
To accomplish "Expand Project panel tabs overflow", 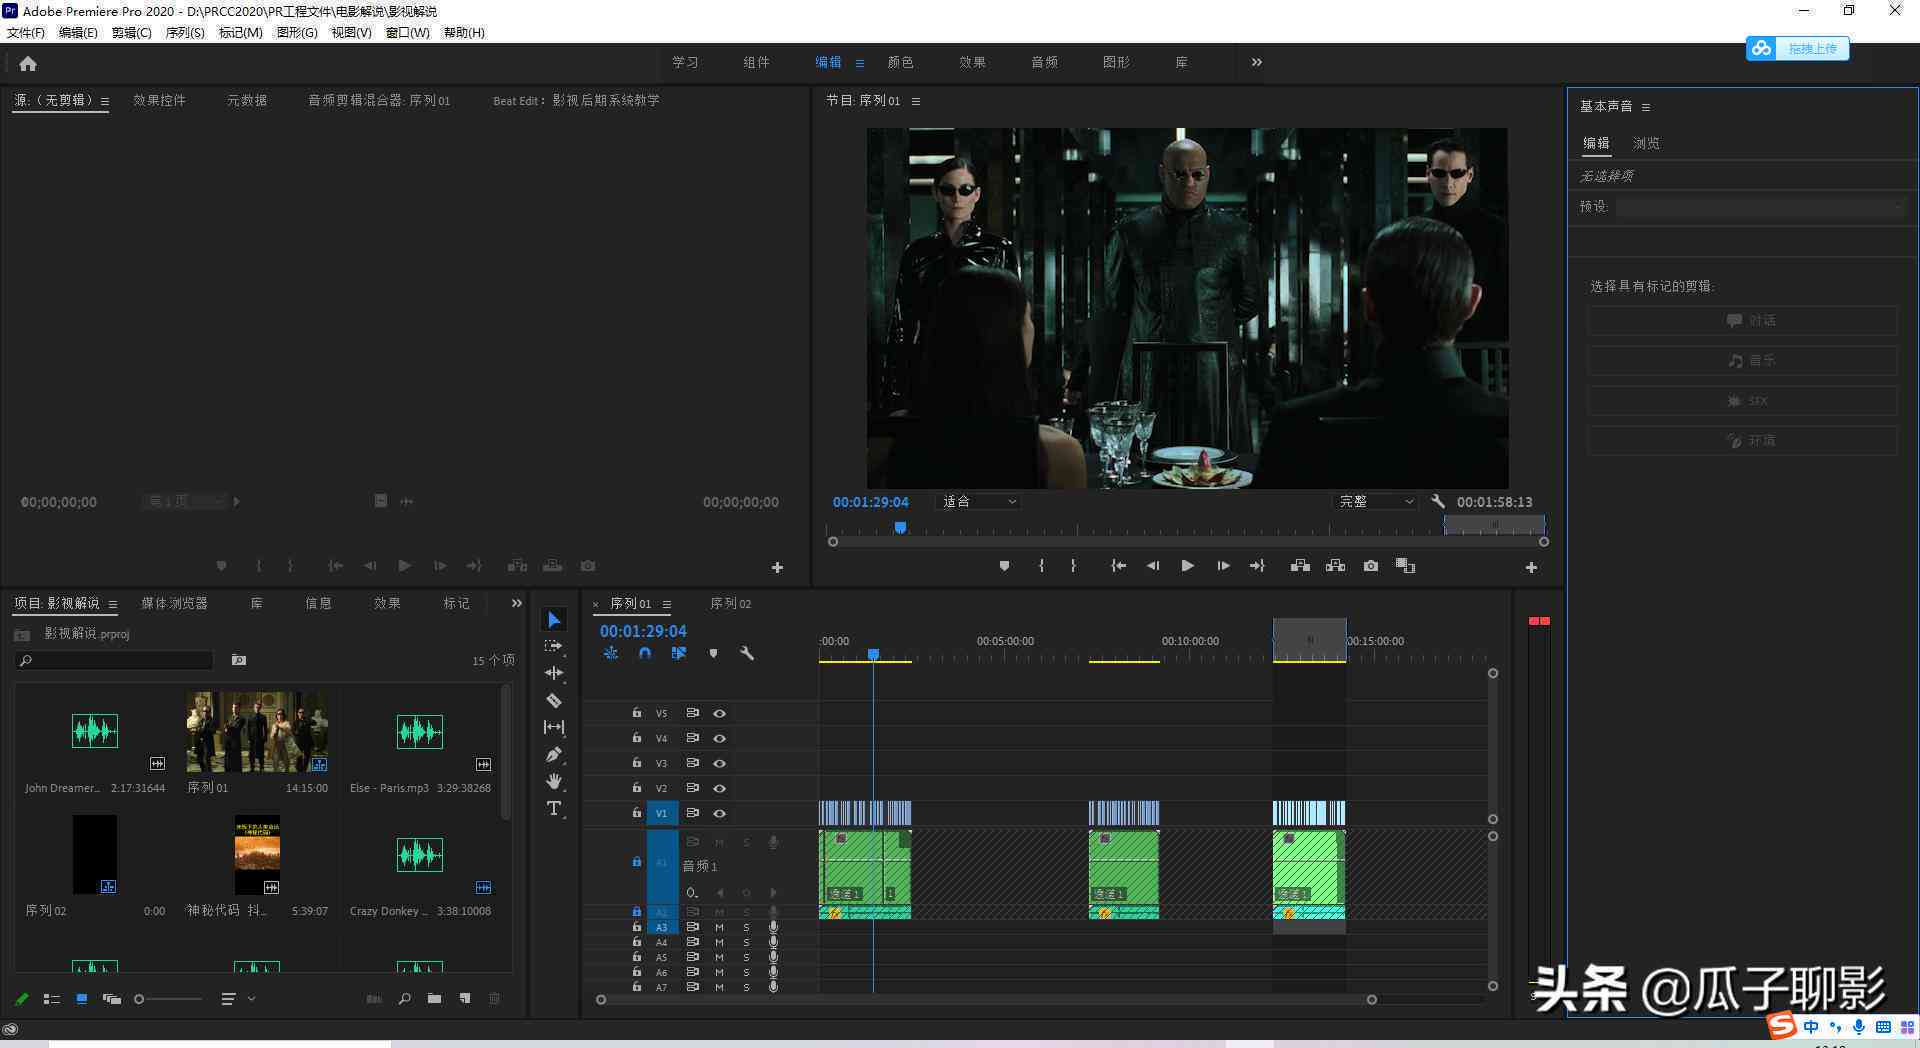I will click(516, 603).
